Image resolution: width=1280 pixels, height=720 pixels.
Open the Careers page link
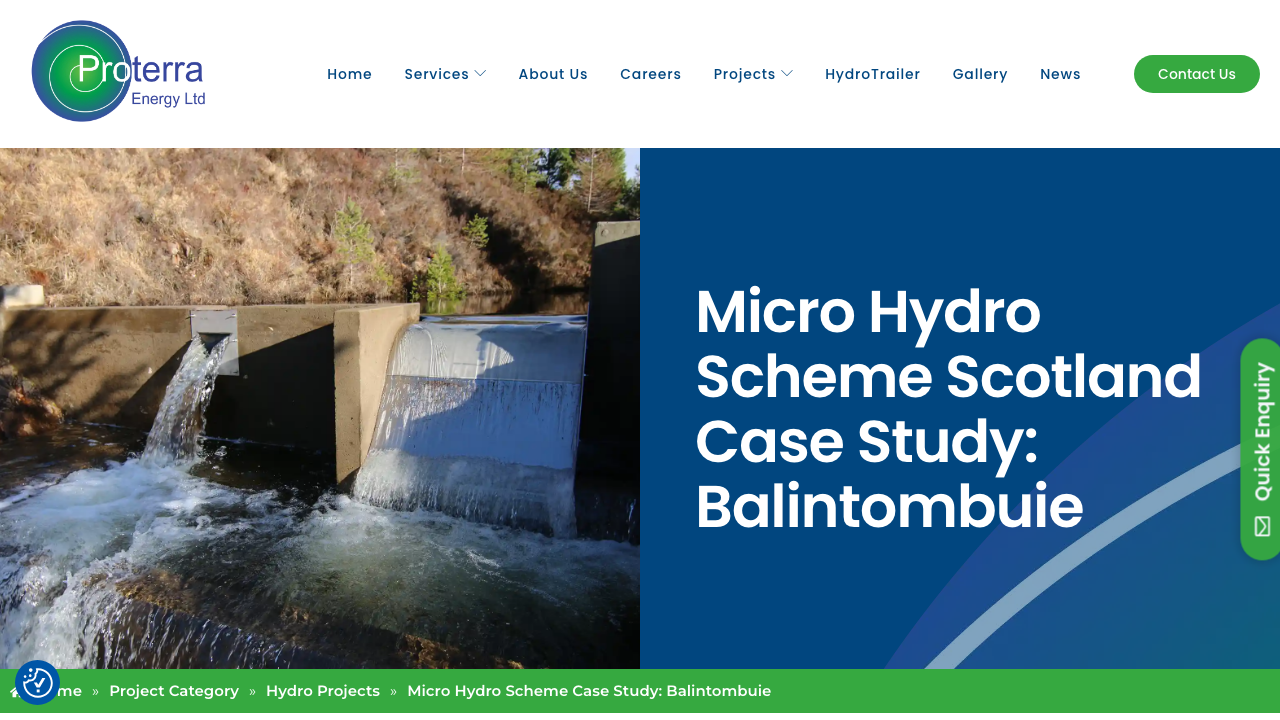tap(651, 72)
